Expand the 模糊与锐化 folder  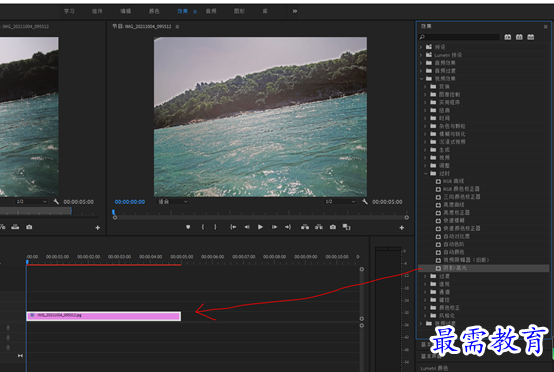click(425, 134)
